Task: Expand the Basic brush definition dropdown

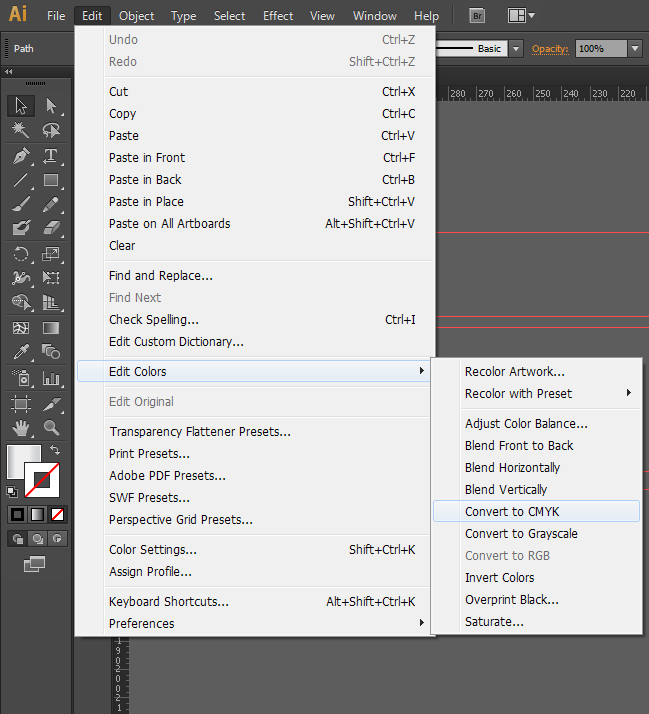Action: [516, 48]
